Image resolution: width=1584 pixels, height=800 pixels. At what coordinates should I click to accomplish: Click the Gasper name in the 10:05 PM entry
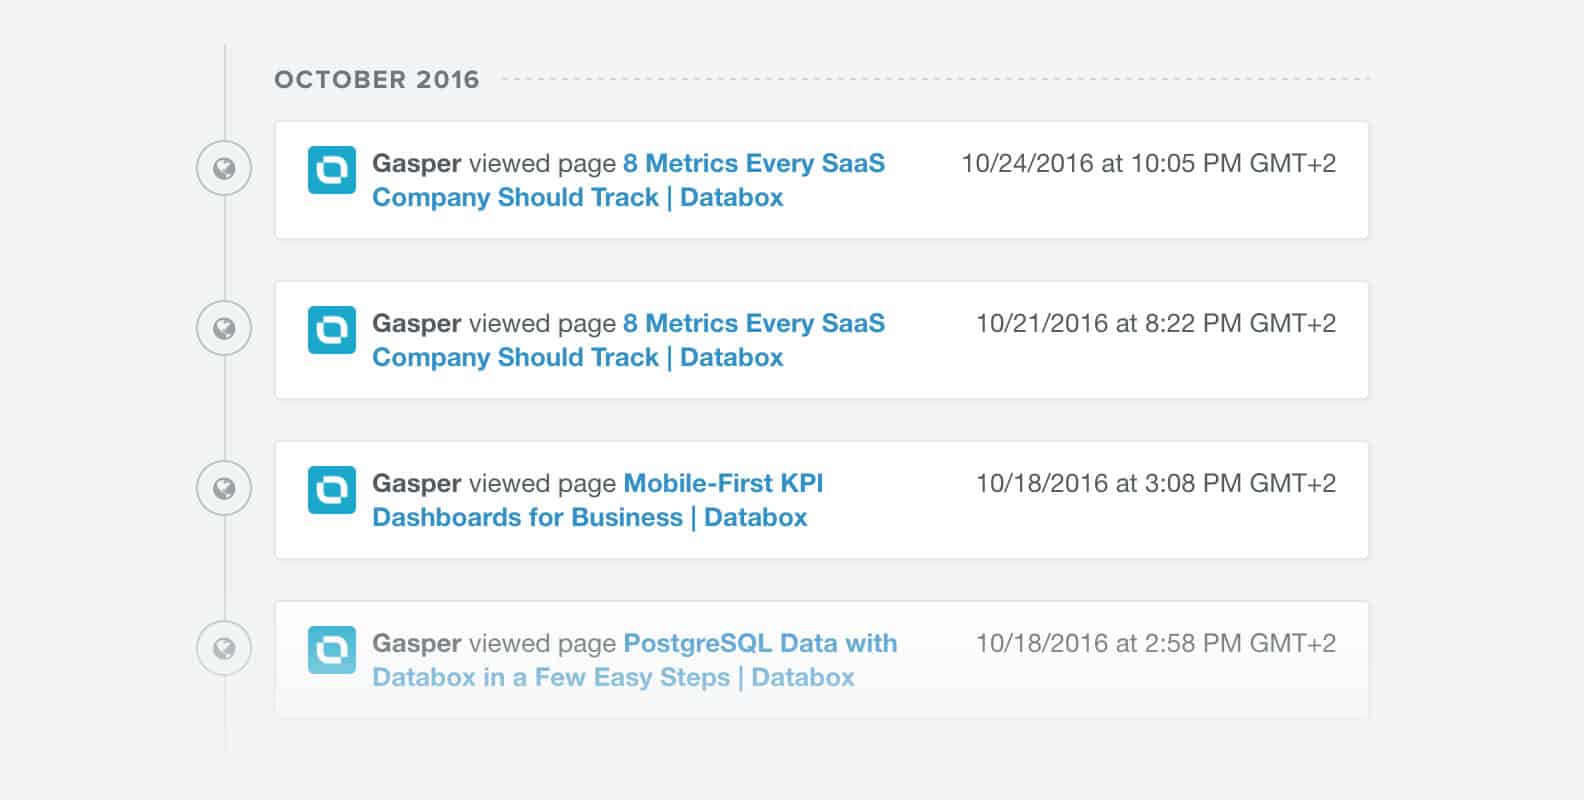[416, 163]
